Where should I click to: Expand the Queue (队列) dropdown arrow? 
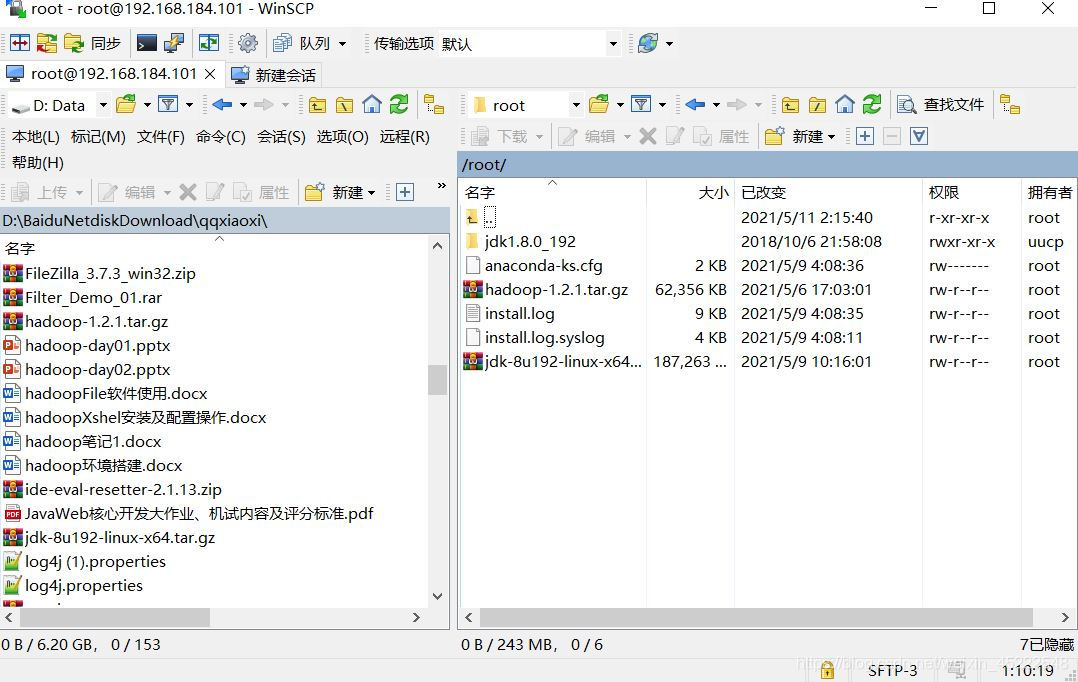342,44
